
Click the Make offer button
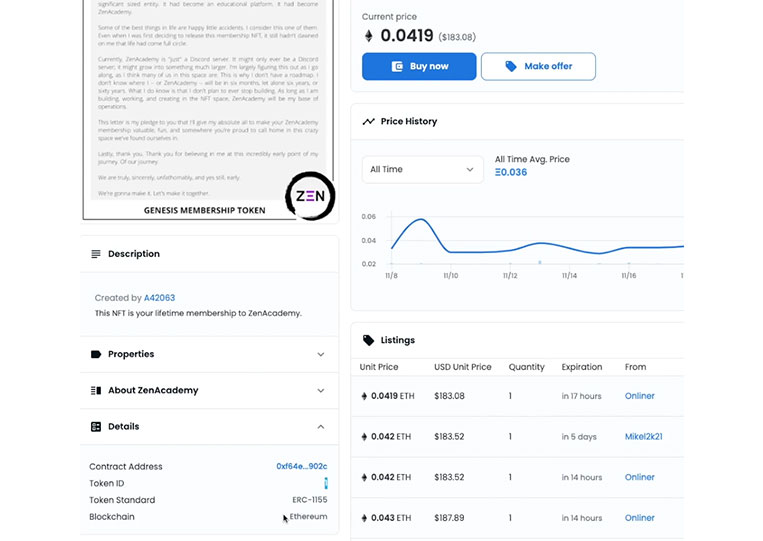538,66
